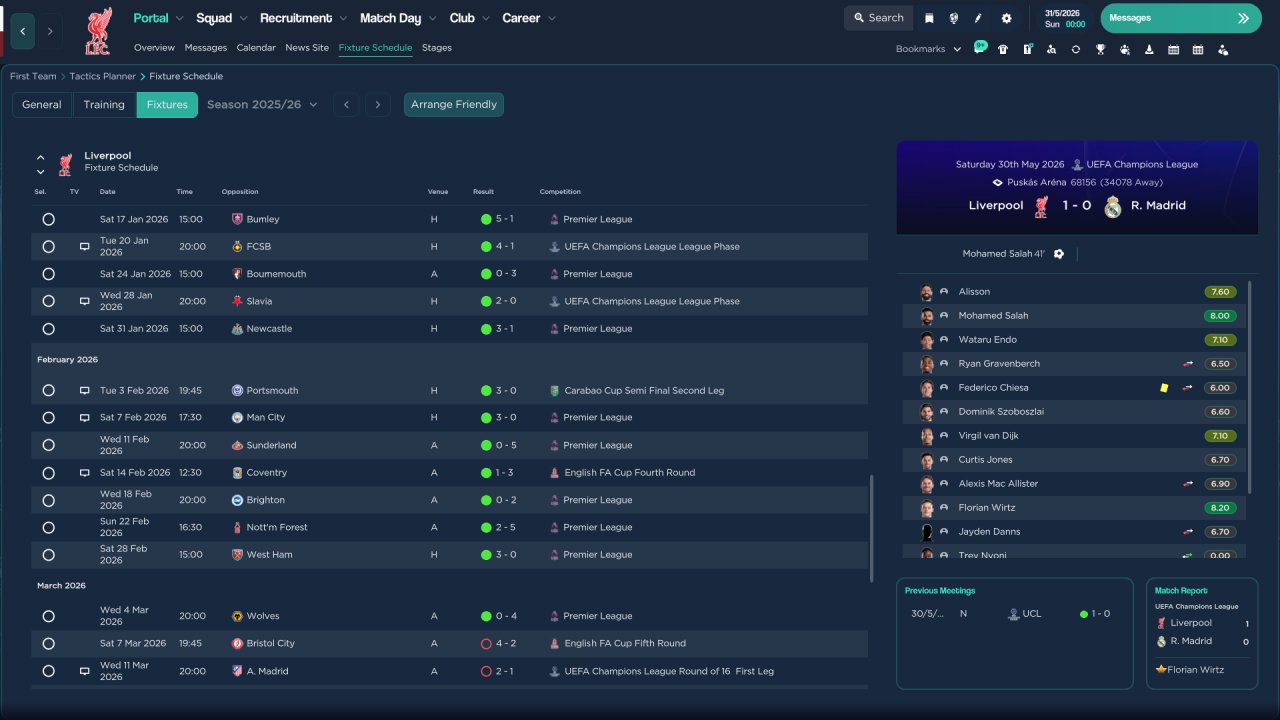Open the Squad dropdown menu
This screenshot has width=1280, height=720.
tap(222, 18)
